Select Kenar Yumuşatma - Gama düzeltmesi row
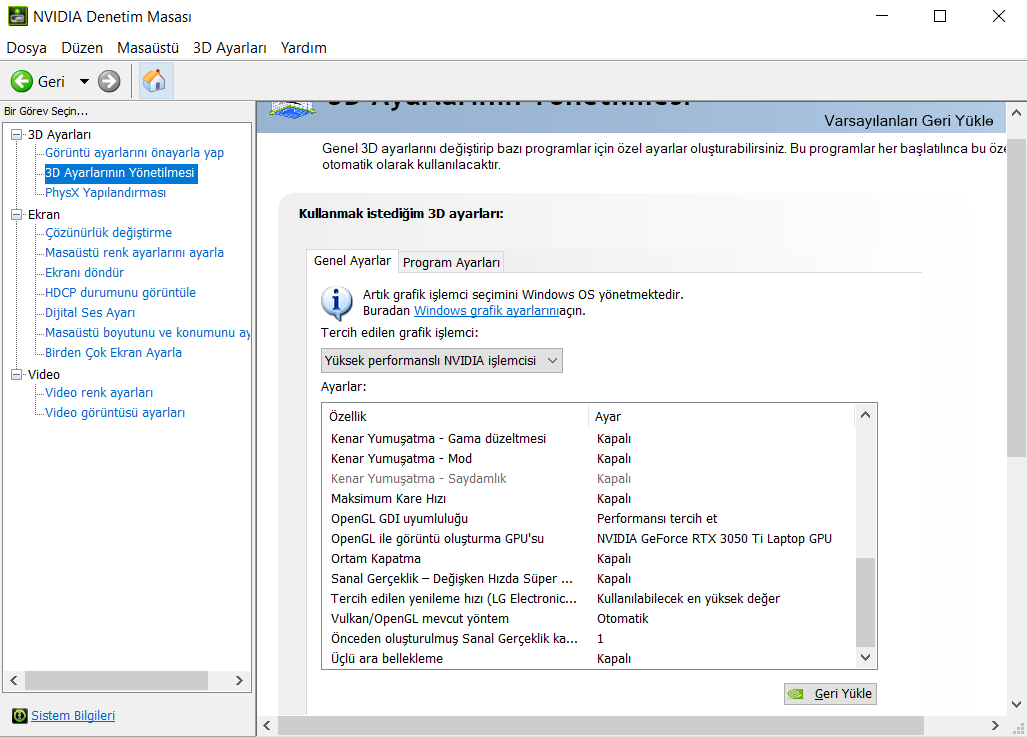This screenshot has height=737, width=1027. tap(588, 438)
